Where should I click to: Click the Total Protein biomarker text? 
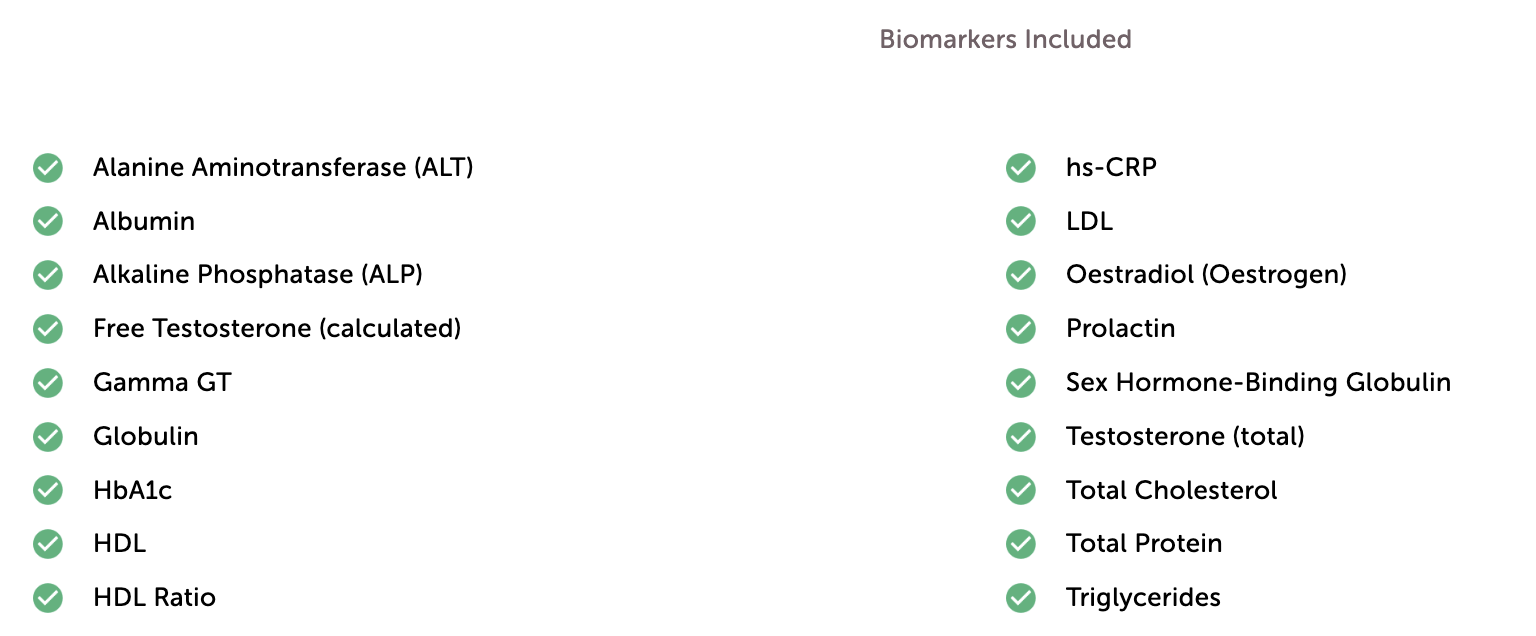1144,544
